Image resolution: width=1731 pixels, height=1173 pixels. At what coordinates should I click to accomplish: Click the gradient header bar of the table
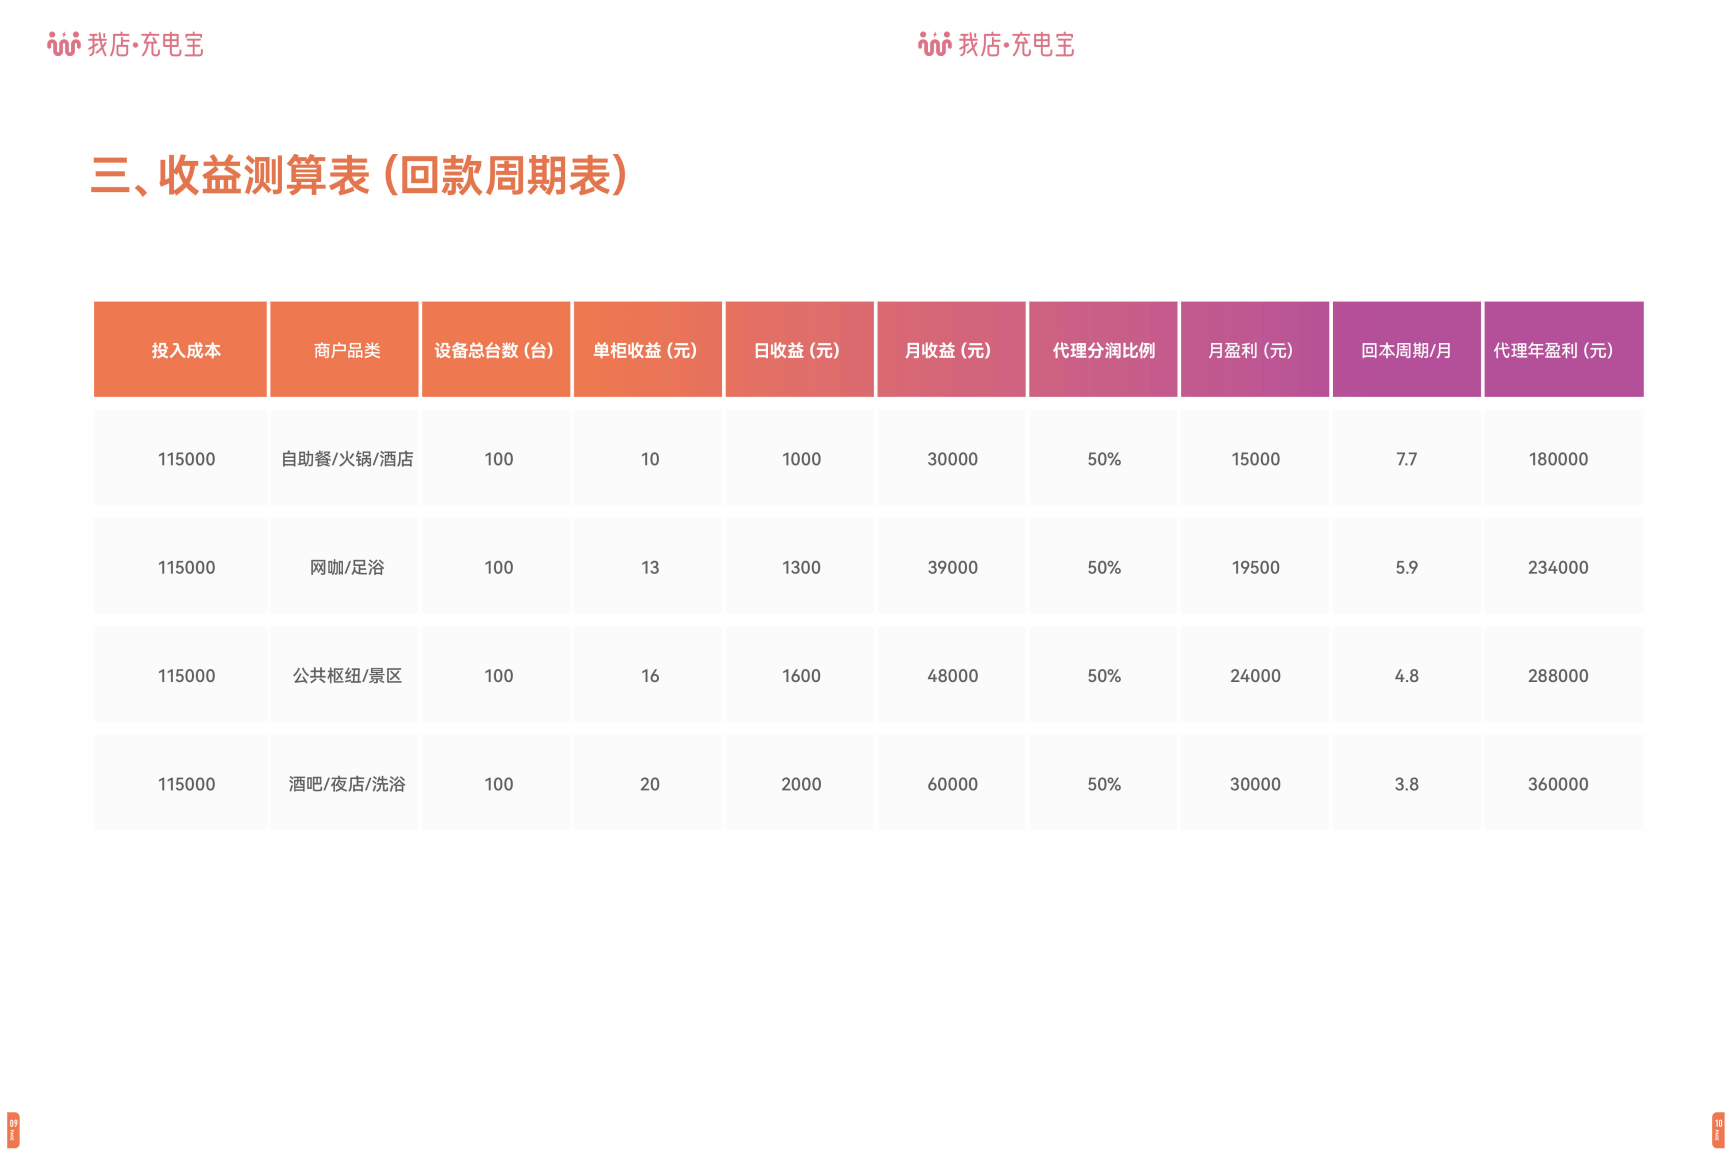click(x=868, y=350)
